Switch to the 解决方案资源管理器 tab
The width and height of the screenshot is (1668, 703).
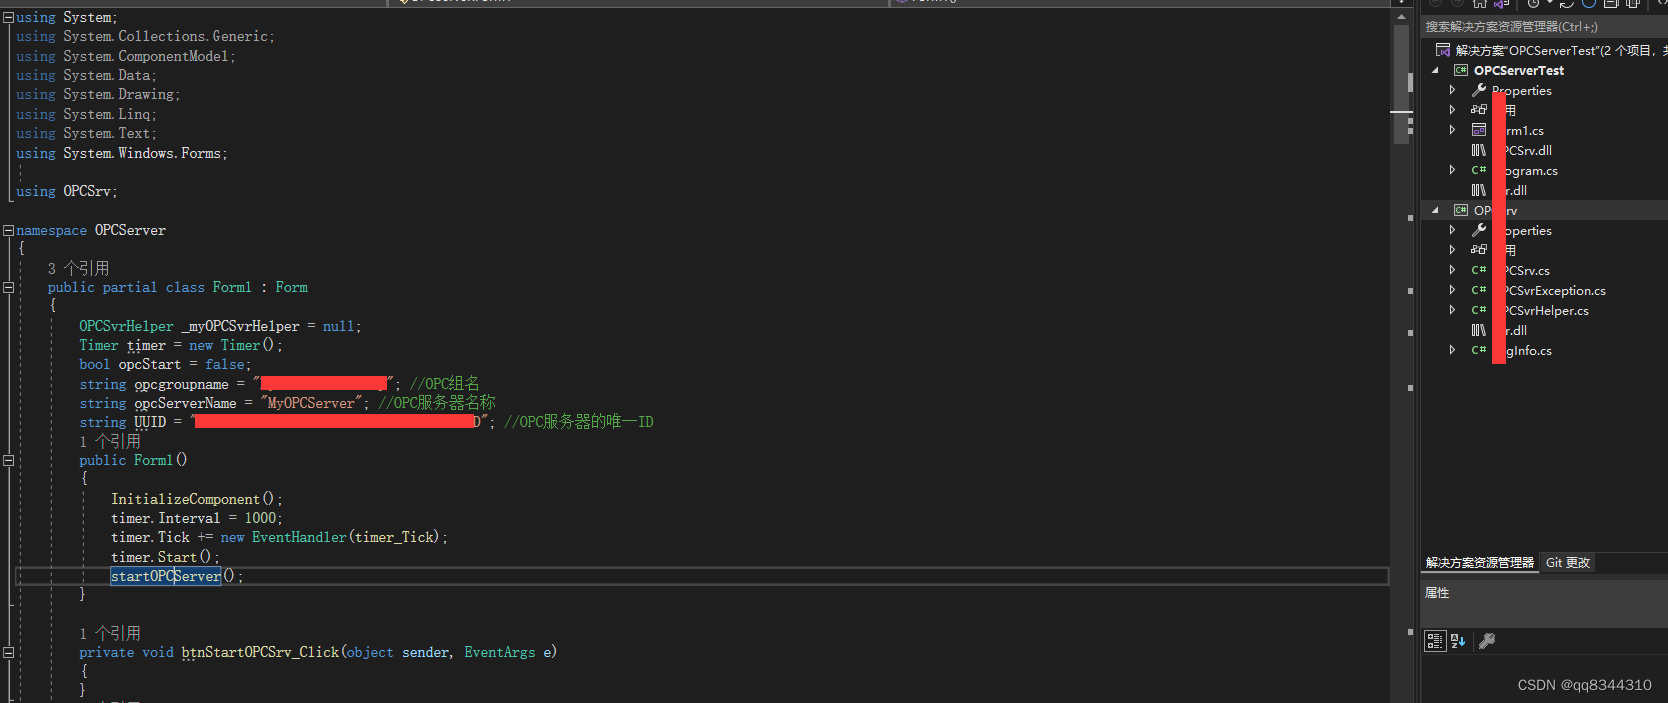(1480, 563)
